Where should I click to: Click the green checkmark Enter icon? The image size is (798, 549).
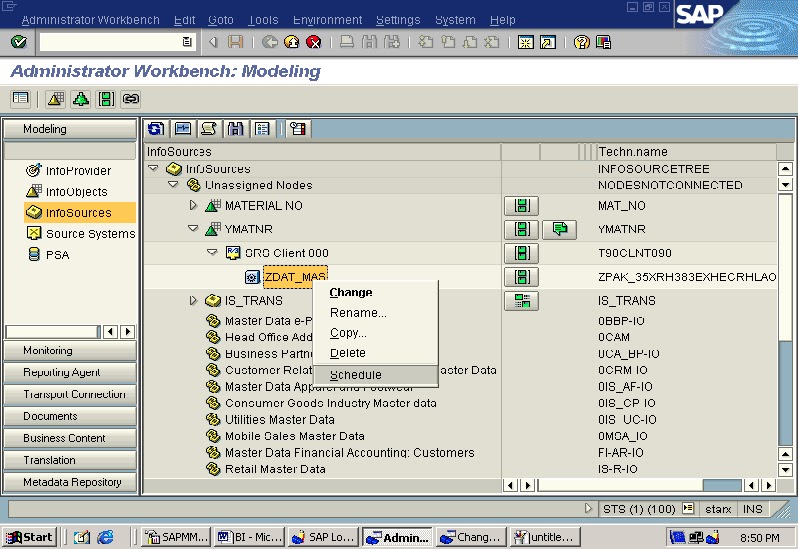pyautogui.click(x=19, y=42)
